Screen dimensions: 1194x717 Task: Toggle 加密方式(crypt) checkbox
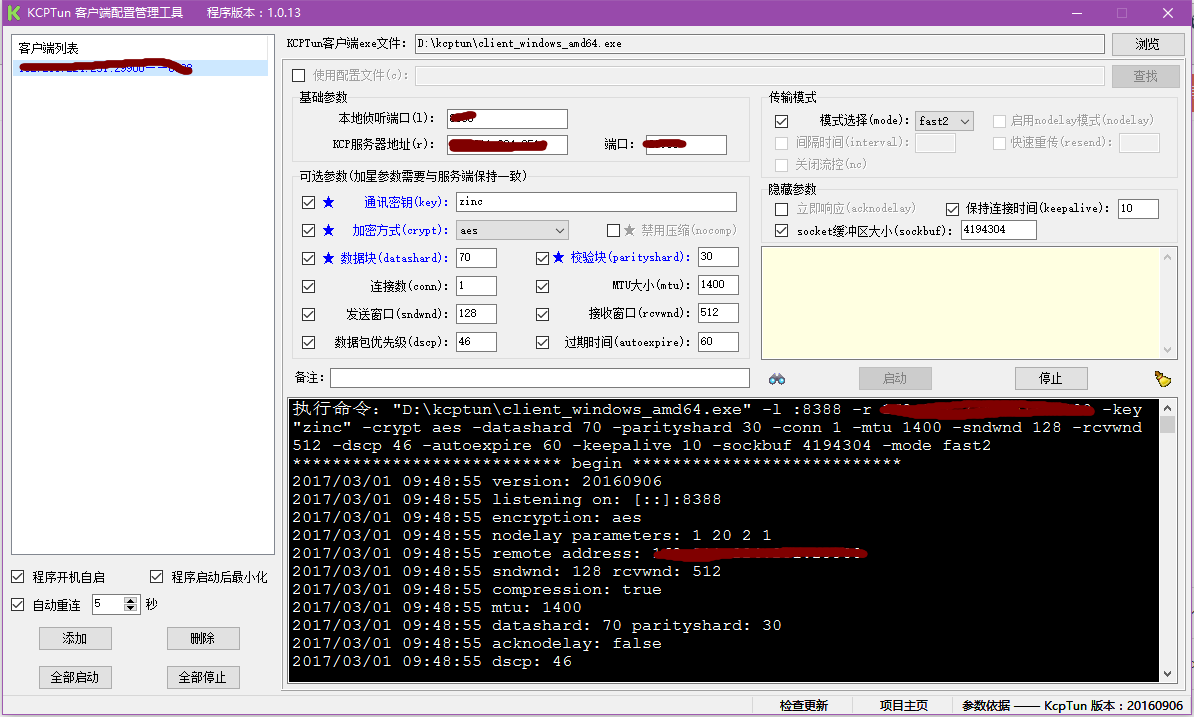[x=308, y=231]
